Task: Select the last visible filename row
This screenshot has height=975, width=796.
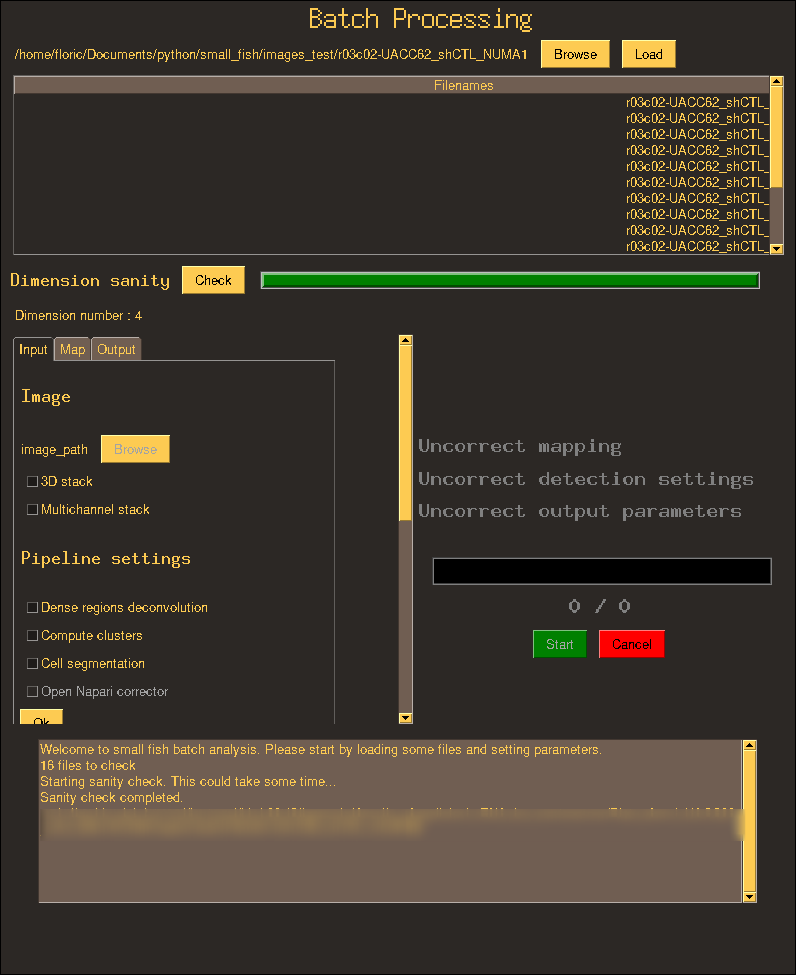Action: (x=392, y=246)
